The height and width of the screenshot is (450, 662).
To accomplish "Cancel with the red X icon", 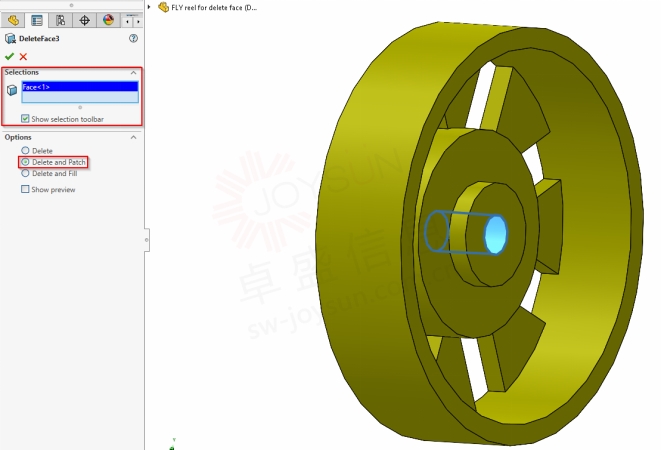I will point(23,56).
